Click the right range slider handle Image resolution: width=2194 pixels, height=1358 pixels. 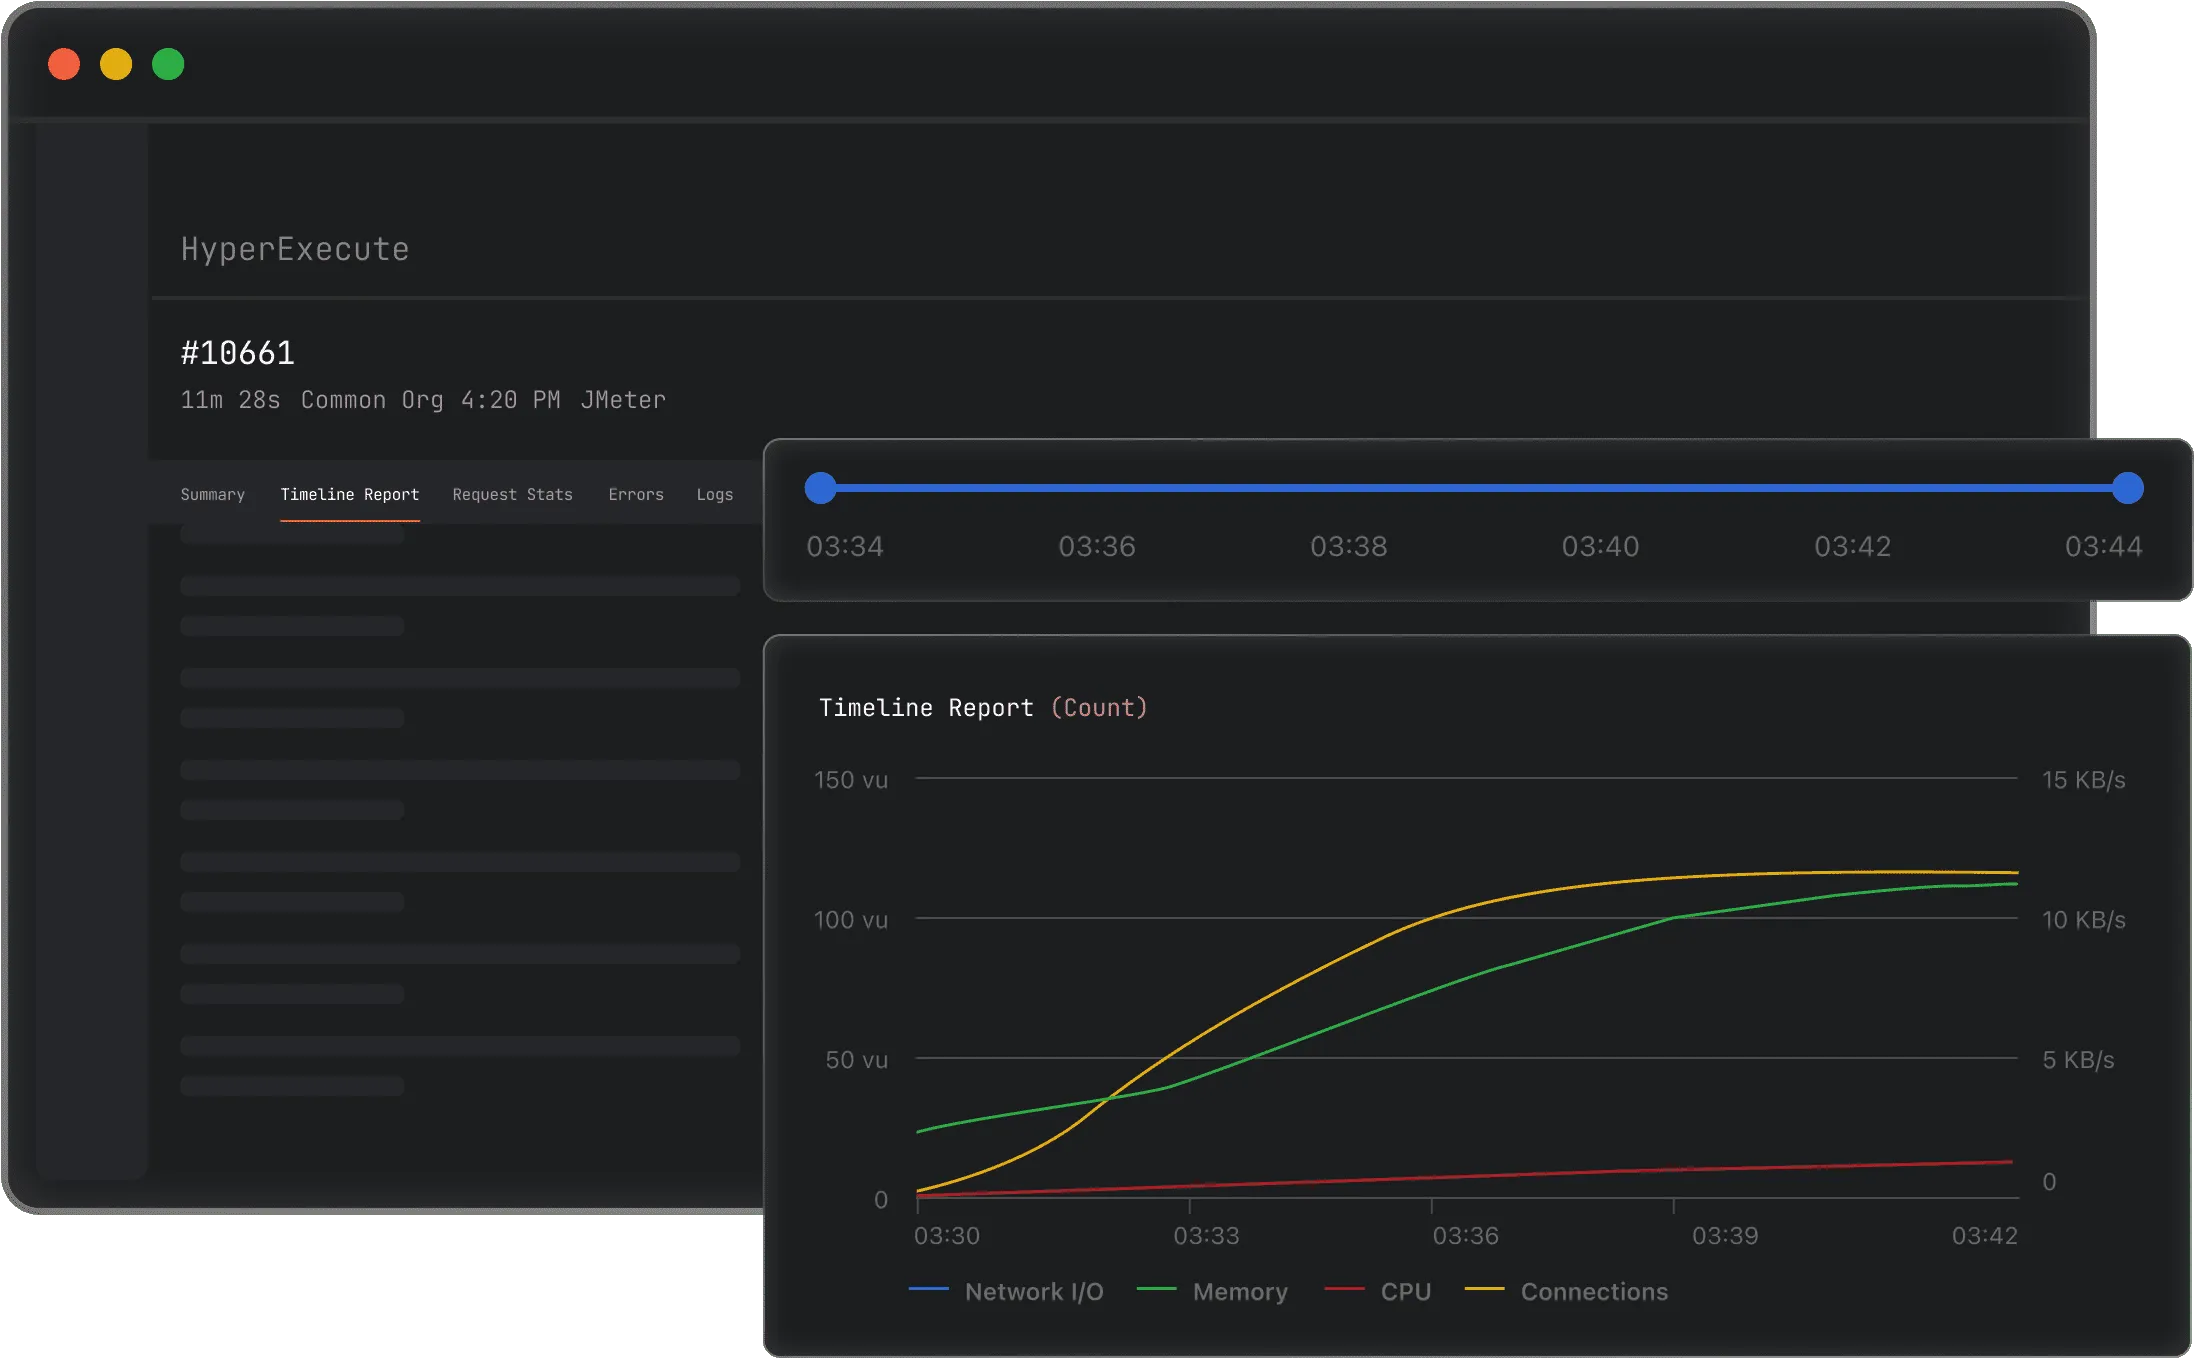pyautogui.click(x=2127, y=488)
